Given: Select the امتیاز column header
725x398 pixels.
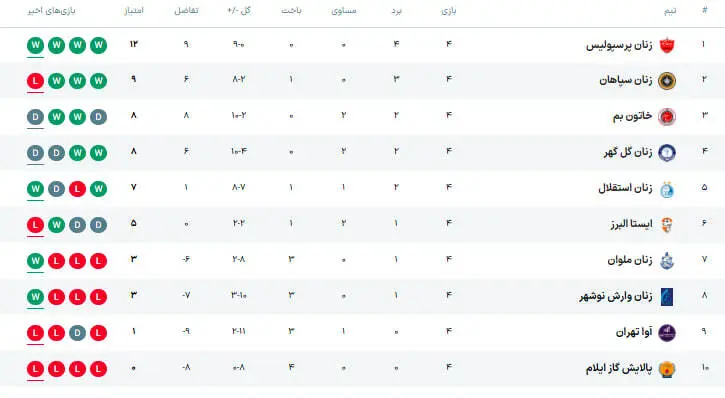Looking at the screenshot, I should 134,11.
